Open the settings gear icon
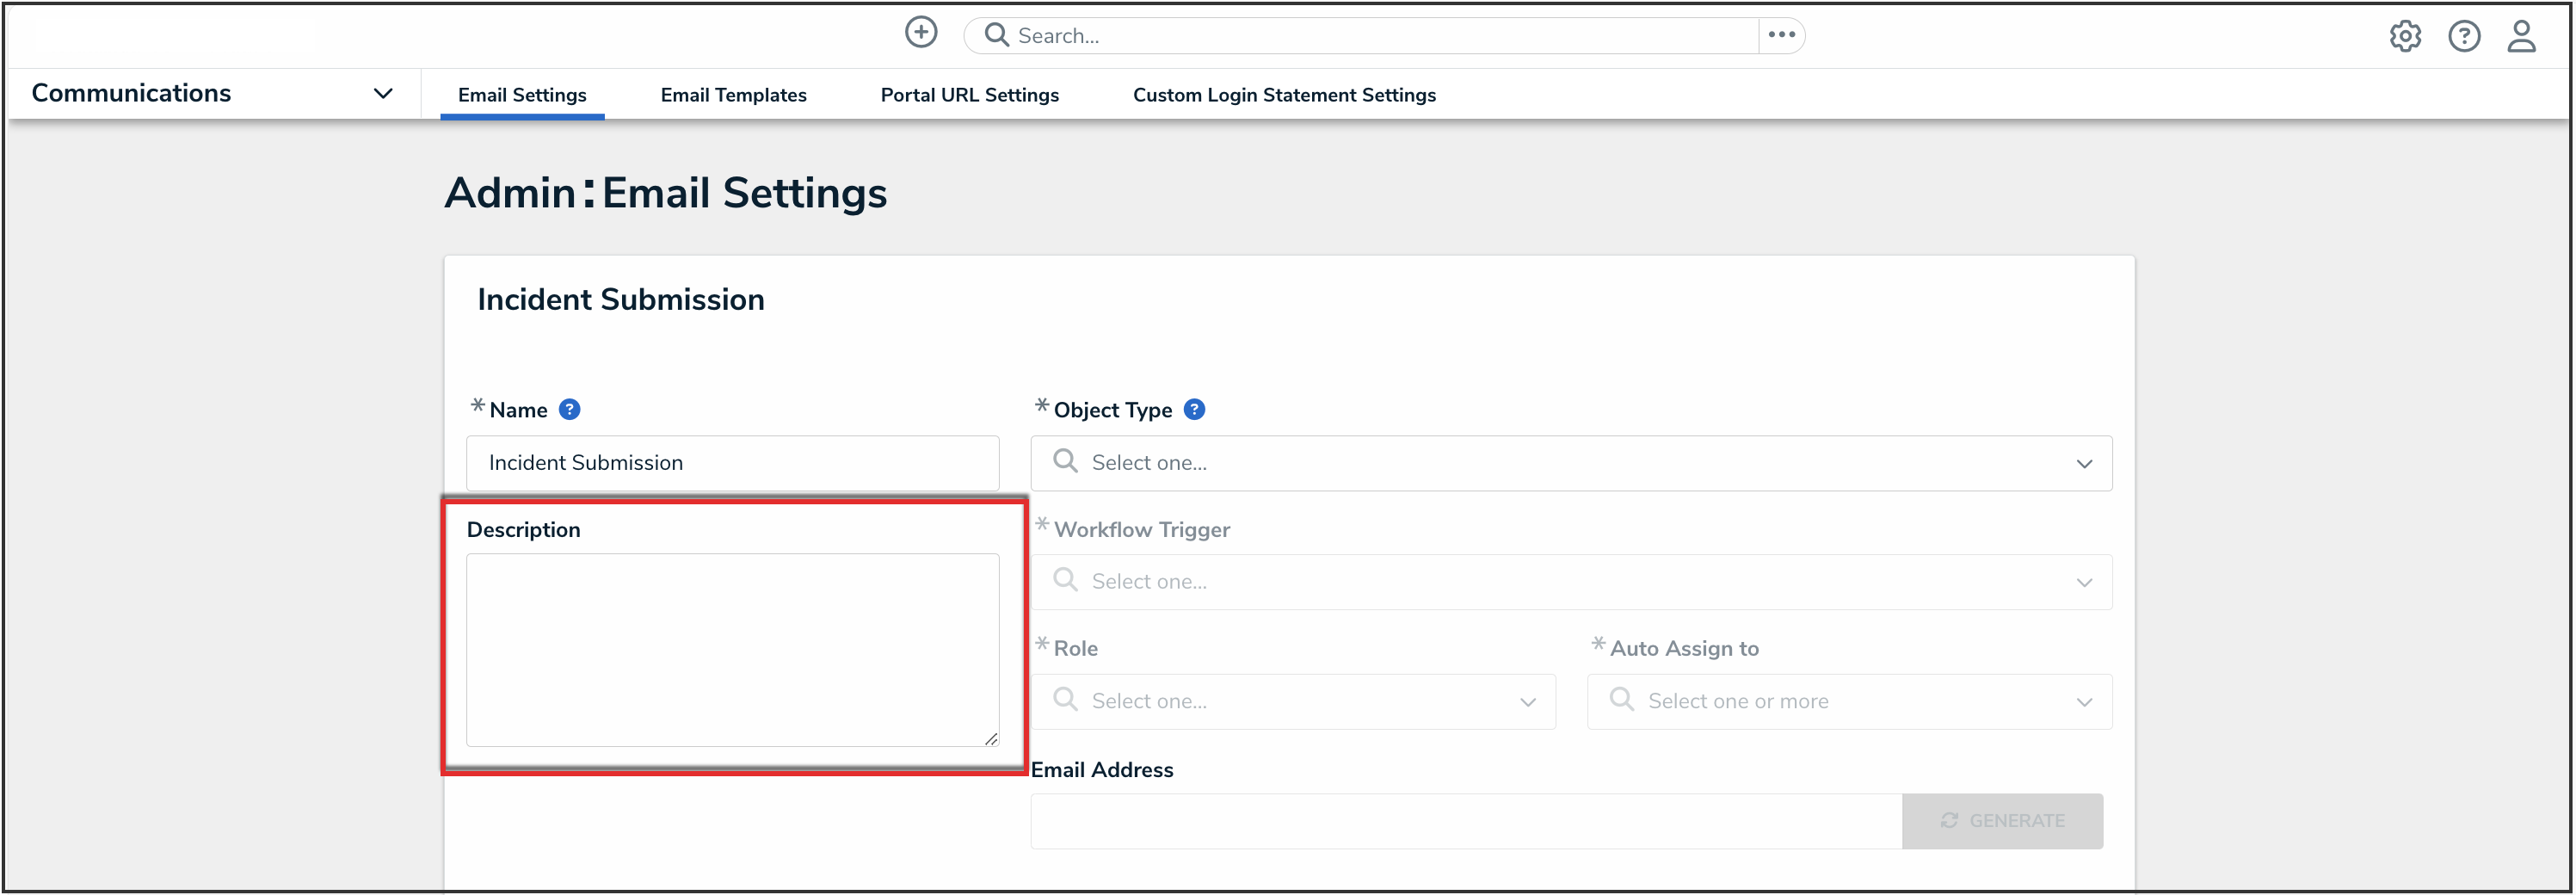This screenshot has height=895, width=2576. 2405,37
